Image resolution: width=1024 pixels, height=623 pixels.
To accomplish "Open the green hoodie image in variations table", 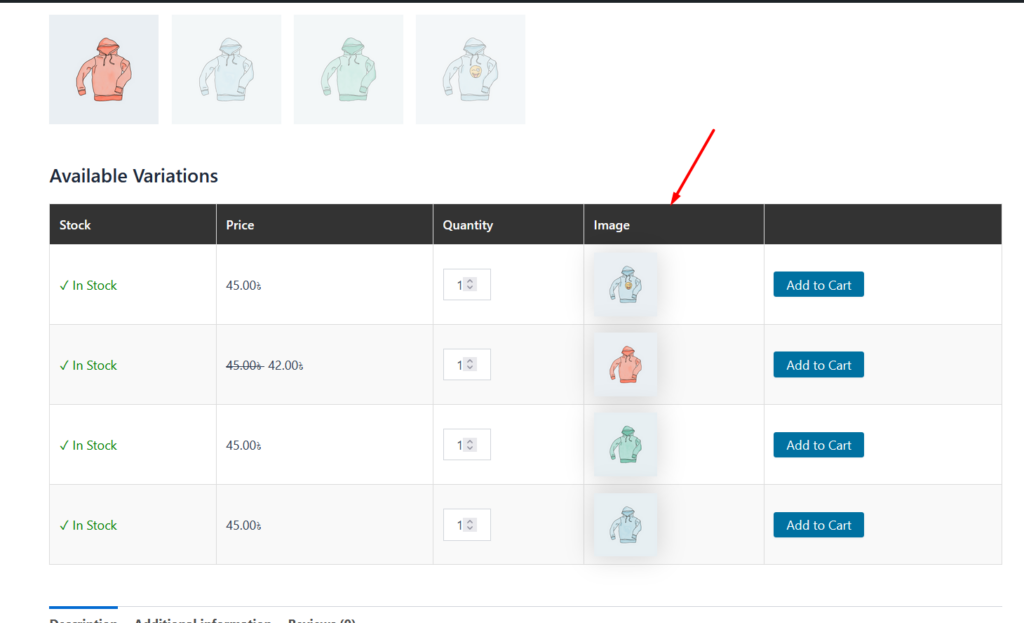I will tap(625, 445).
